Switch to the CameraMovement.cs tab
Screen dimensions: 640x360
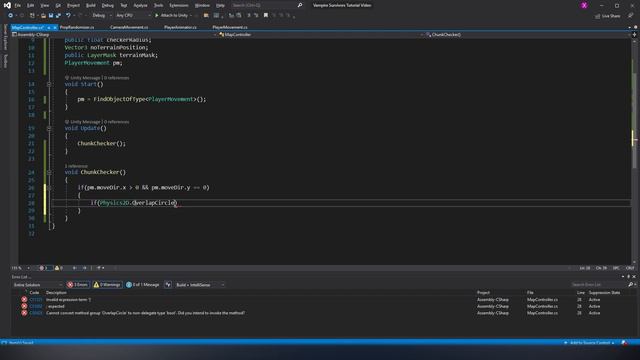(129, 27)
